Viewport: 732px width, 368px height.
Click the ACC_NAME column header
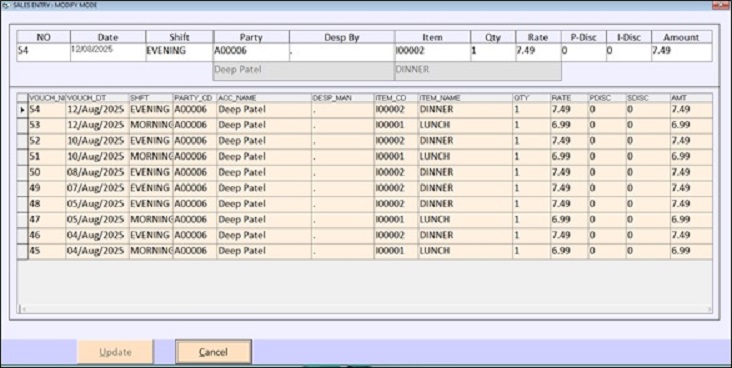pos(264,98)
